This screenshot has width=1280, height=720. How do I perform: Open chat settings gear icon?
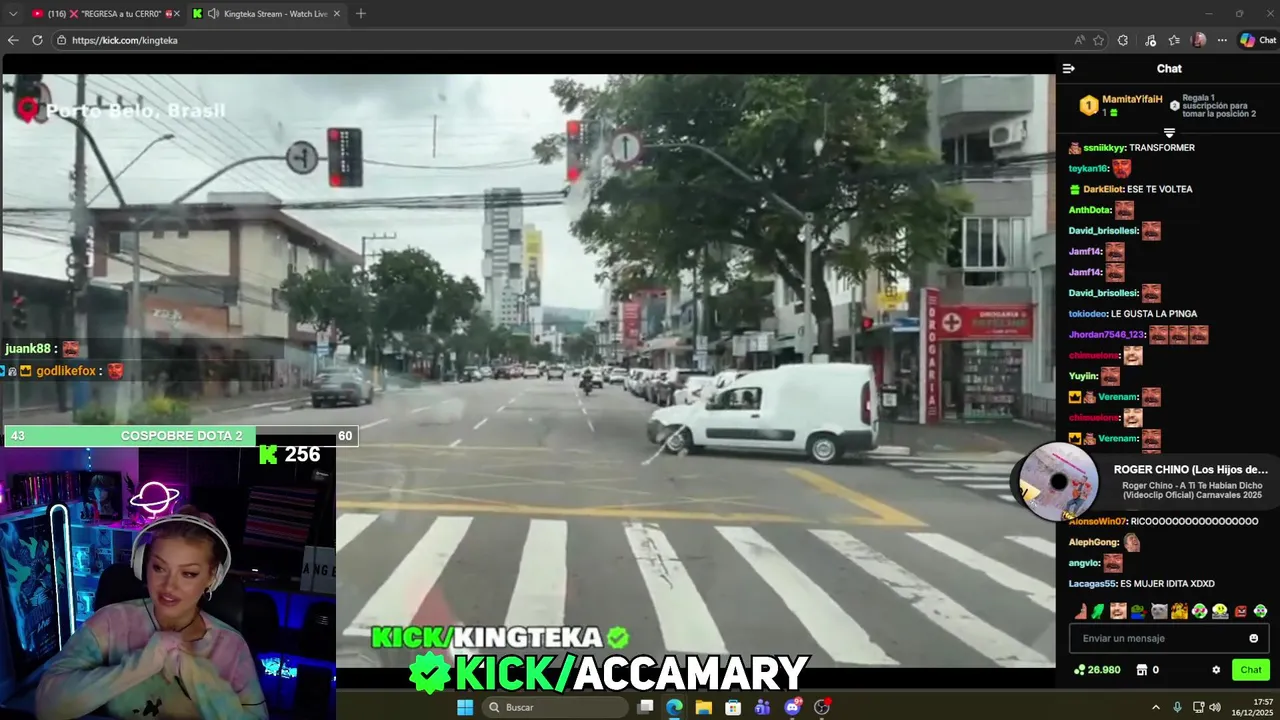[x=1216, y=670]
